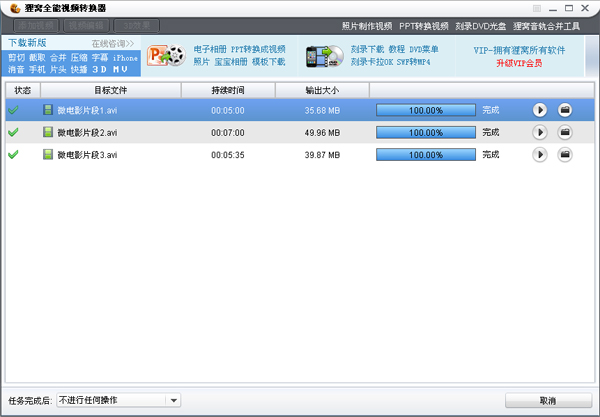The image size is (600, 417).
Task: Click the 压缩 link
Action: (x=79, y=58)
